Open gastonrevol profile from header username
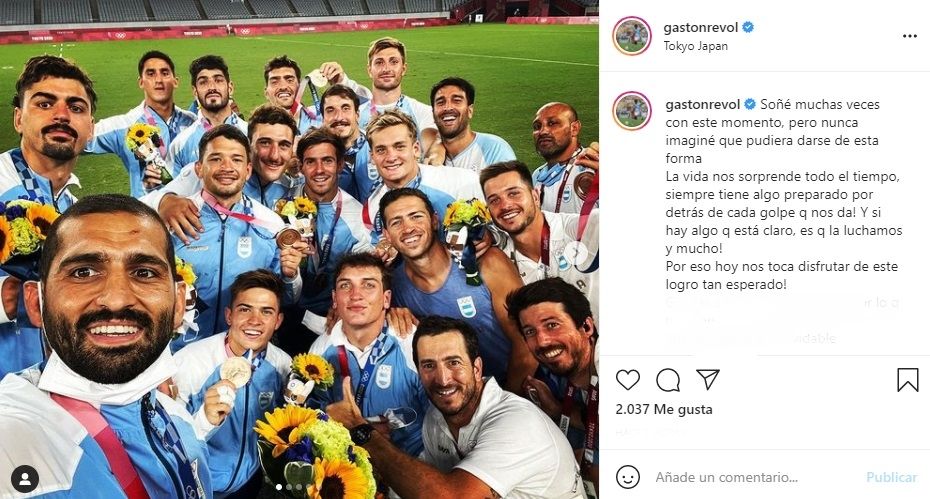930x499 pixels. 700,27
